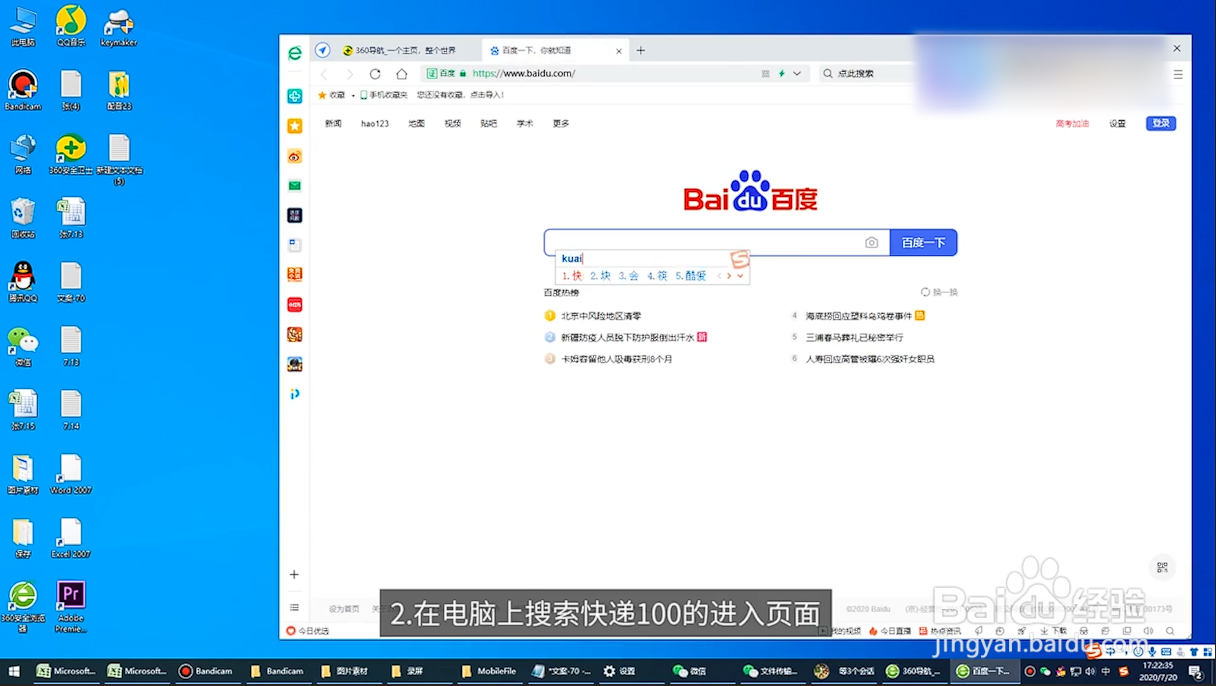The image size is (1216, 686).
Task: Focus the 点此搜索 browser search box
Action: [x=867, y=74]
